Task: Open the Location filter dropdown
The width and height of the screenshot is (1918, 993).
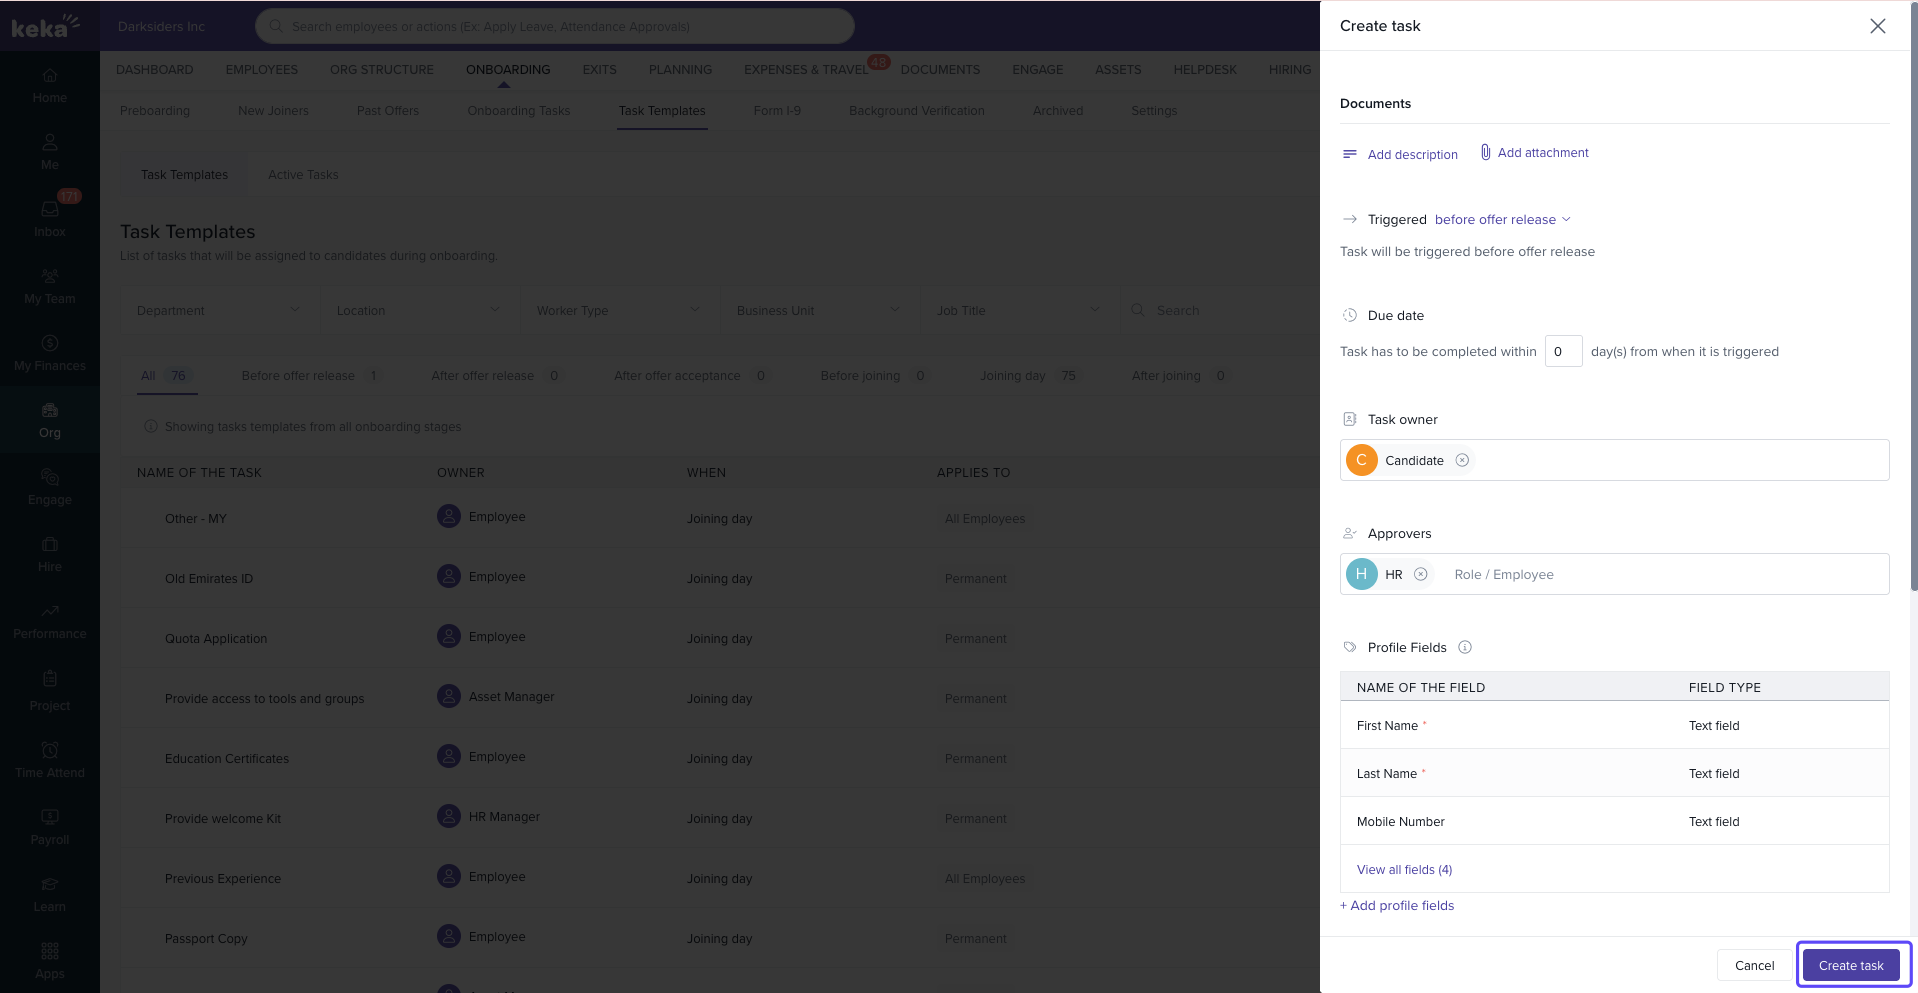Action: [418, 311]
